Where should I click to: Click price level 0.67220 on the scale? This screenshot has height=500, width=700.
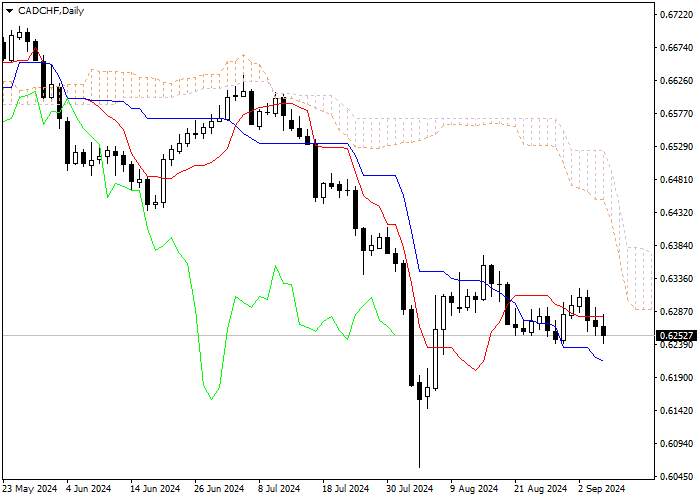pos(677,15)
